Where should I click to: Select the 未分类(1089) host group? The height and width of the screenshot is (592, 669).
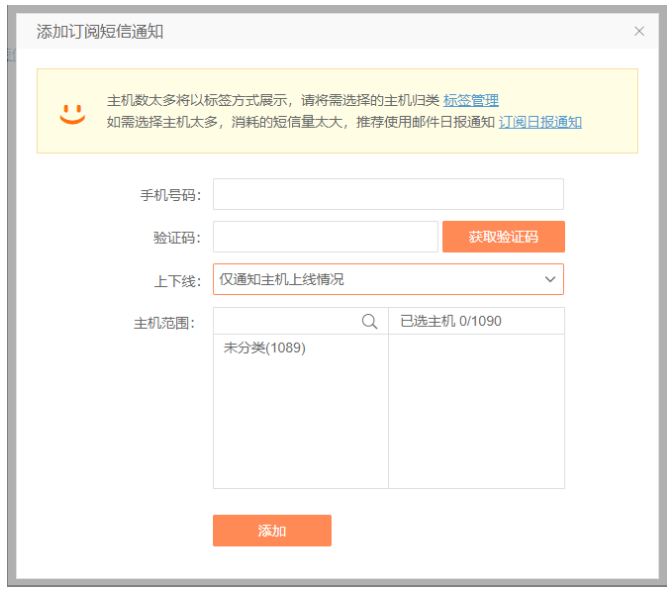(265, 348)
